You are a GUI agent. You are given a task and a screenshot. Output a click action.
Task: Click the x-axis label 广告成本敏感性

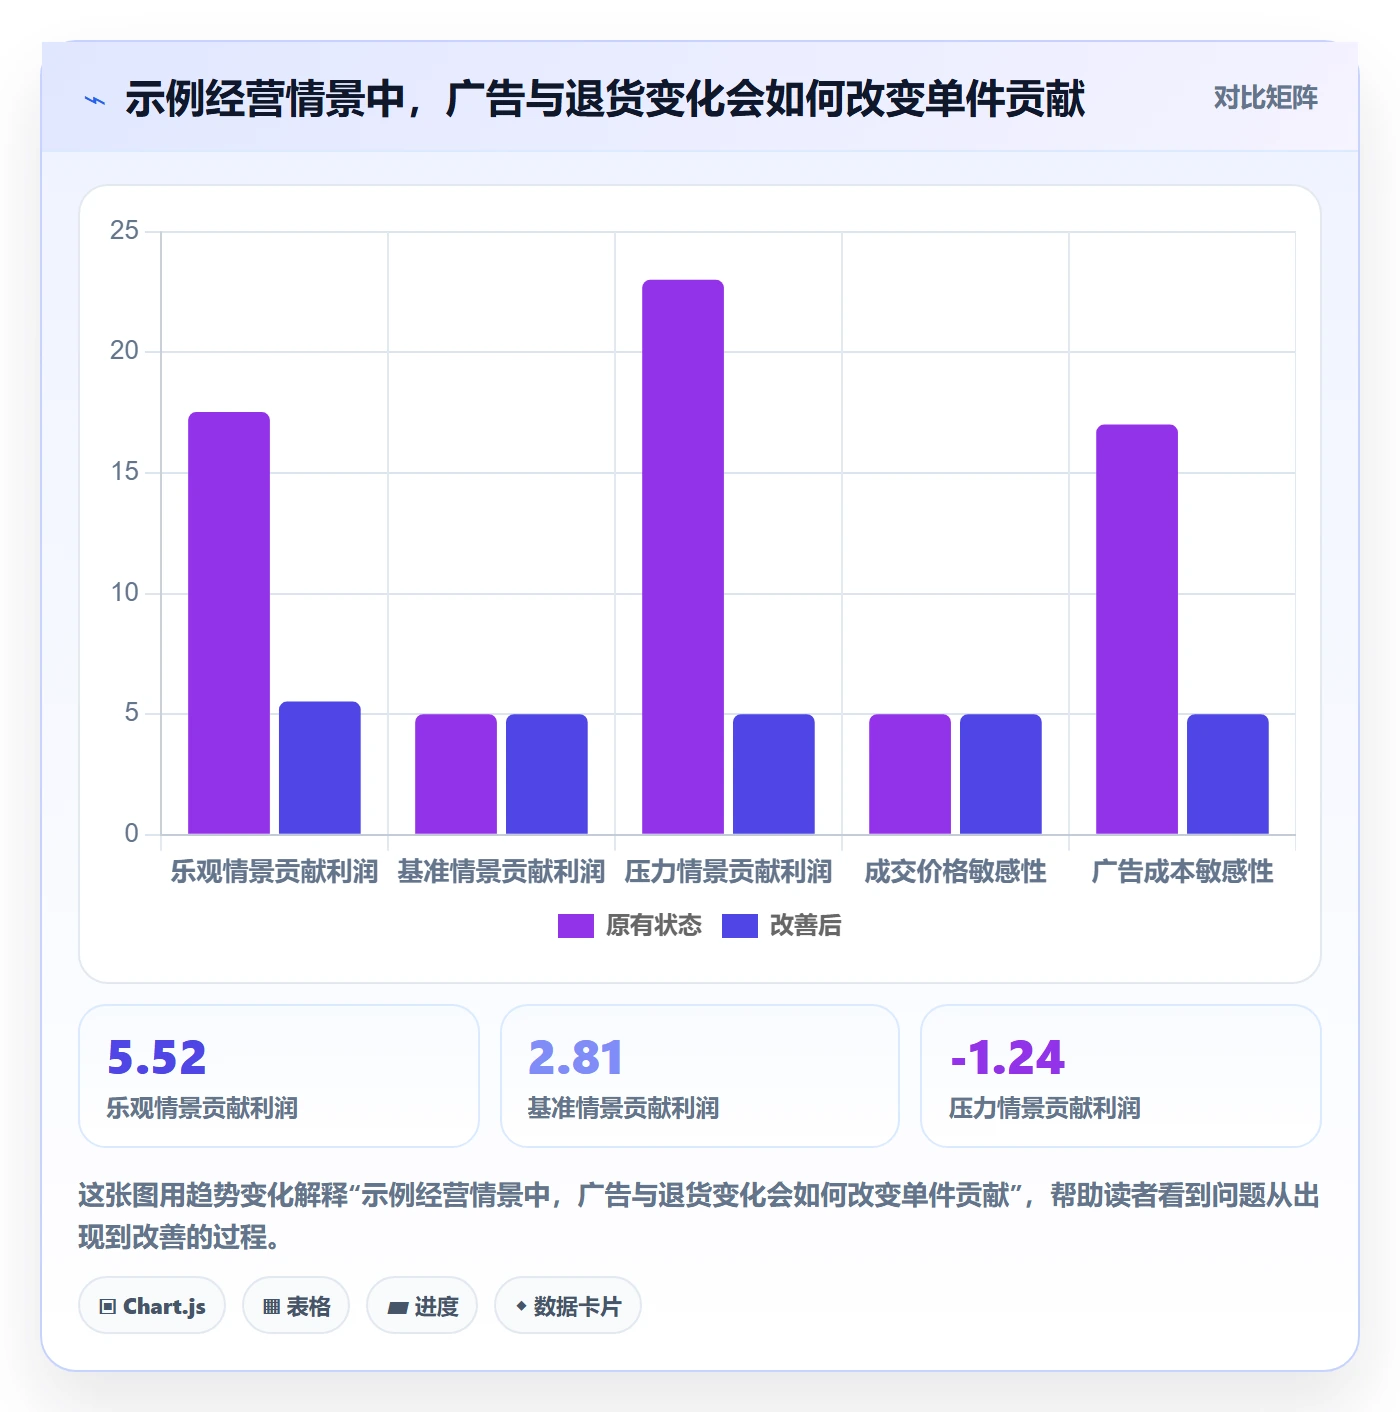(1182, 872)
